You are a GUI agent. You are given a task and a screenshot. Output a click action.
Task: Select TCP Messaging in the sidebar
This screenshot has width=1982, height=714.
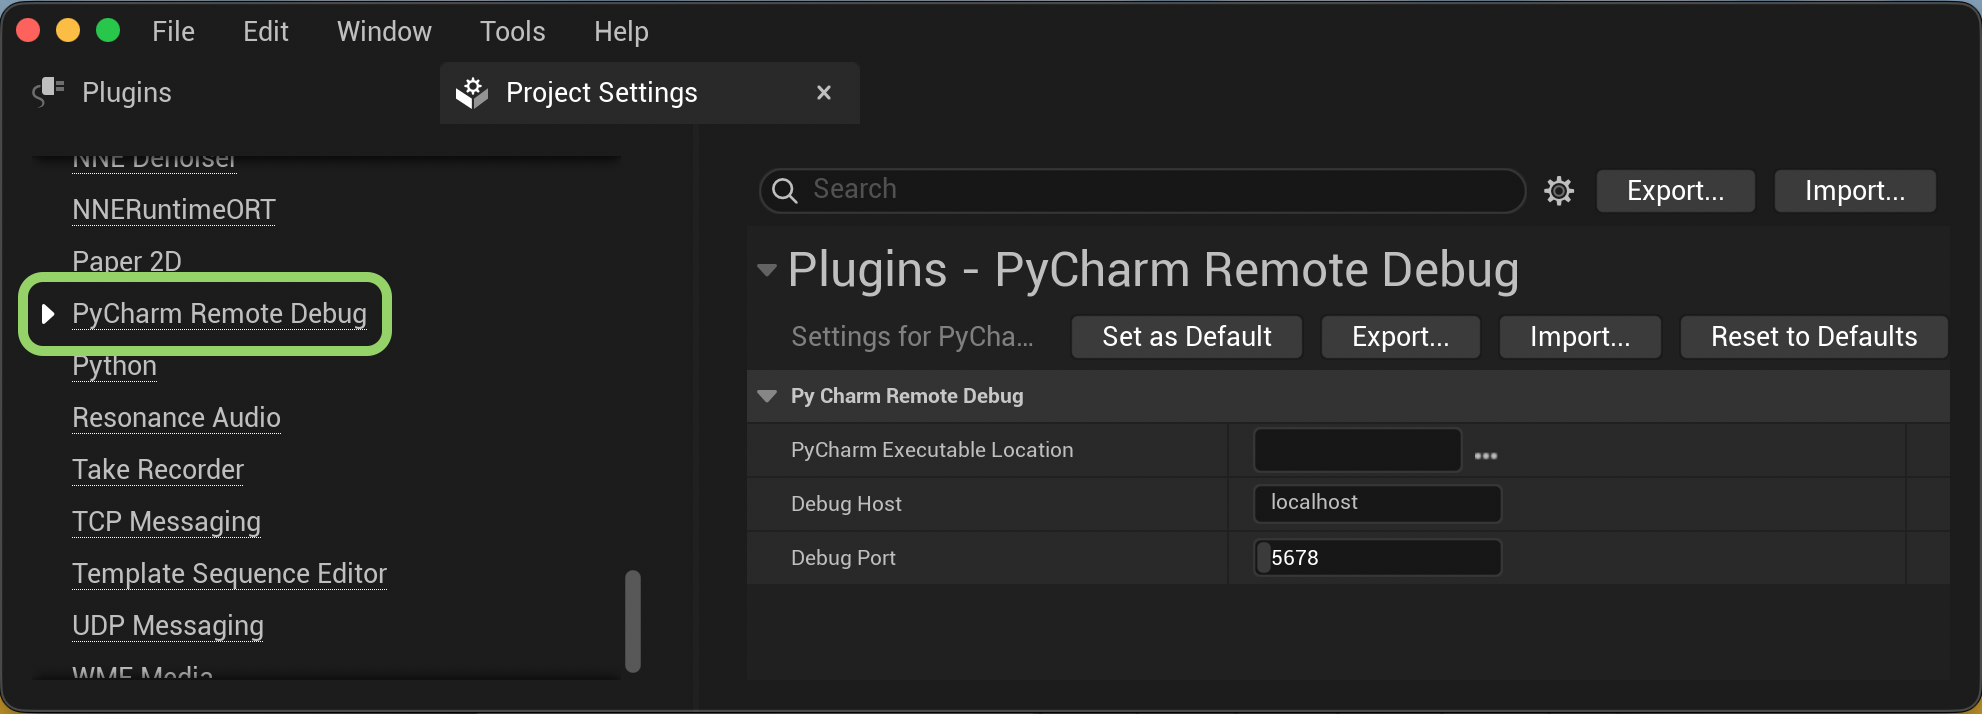[x=166, y=522]
